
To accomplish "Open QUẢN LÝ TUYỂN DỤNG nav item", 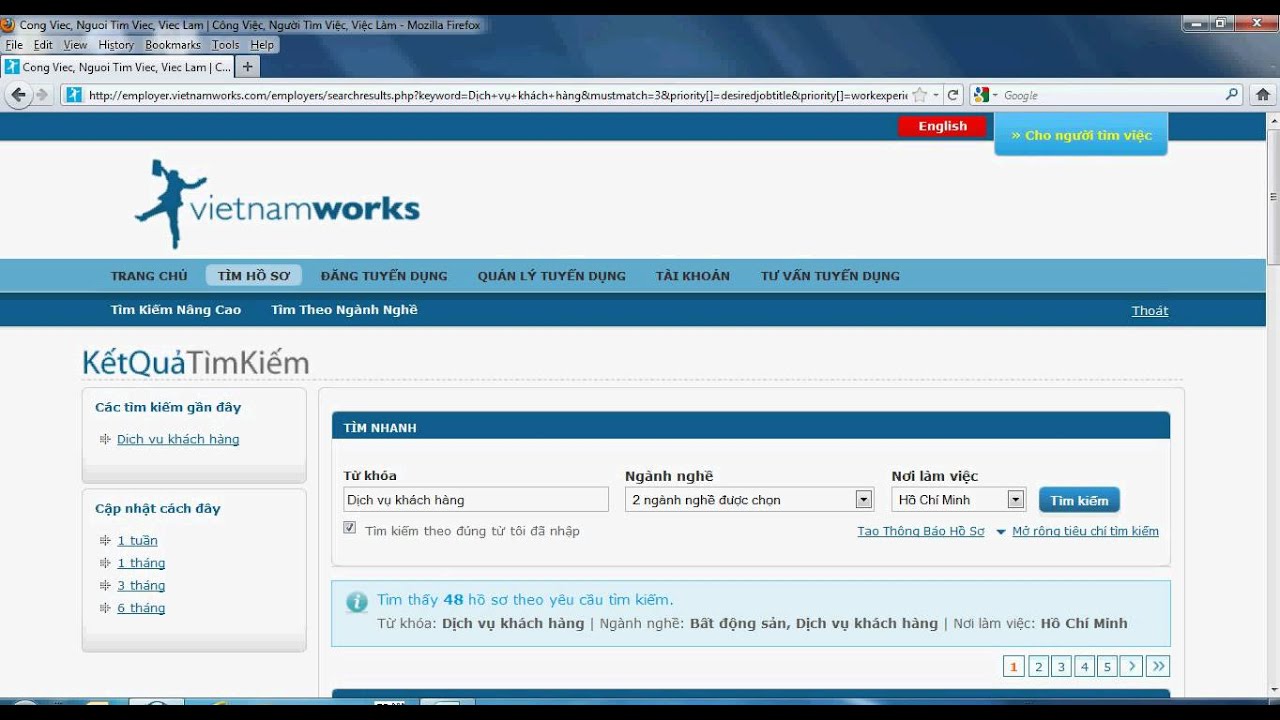I will point(552,276).
